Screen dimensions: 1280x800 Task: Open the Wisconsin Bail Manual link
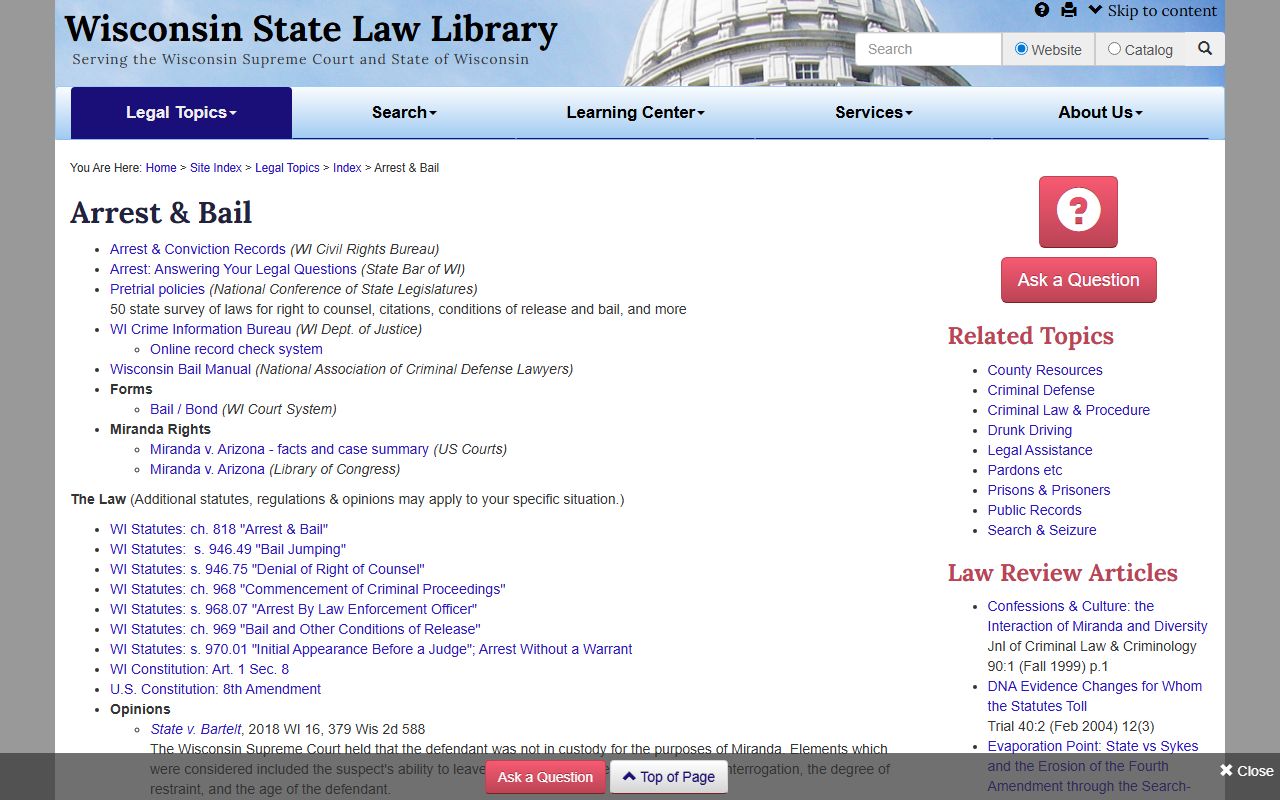click(x=180, y=369)
